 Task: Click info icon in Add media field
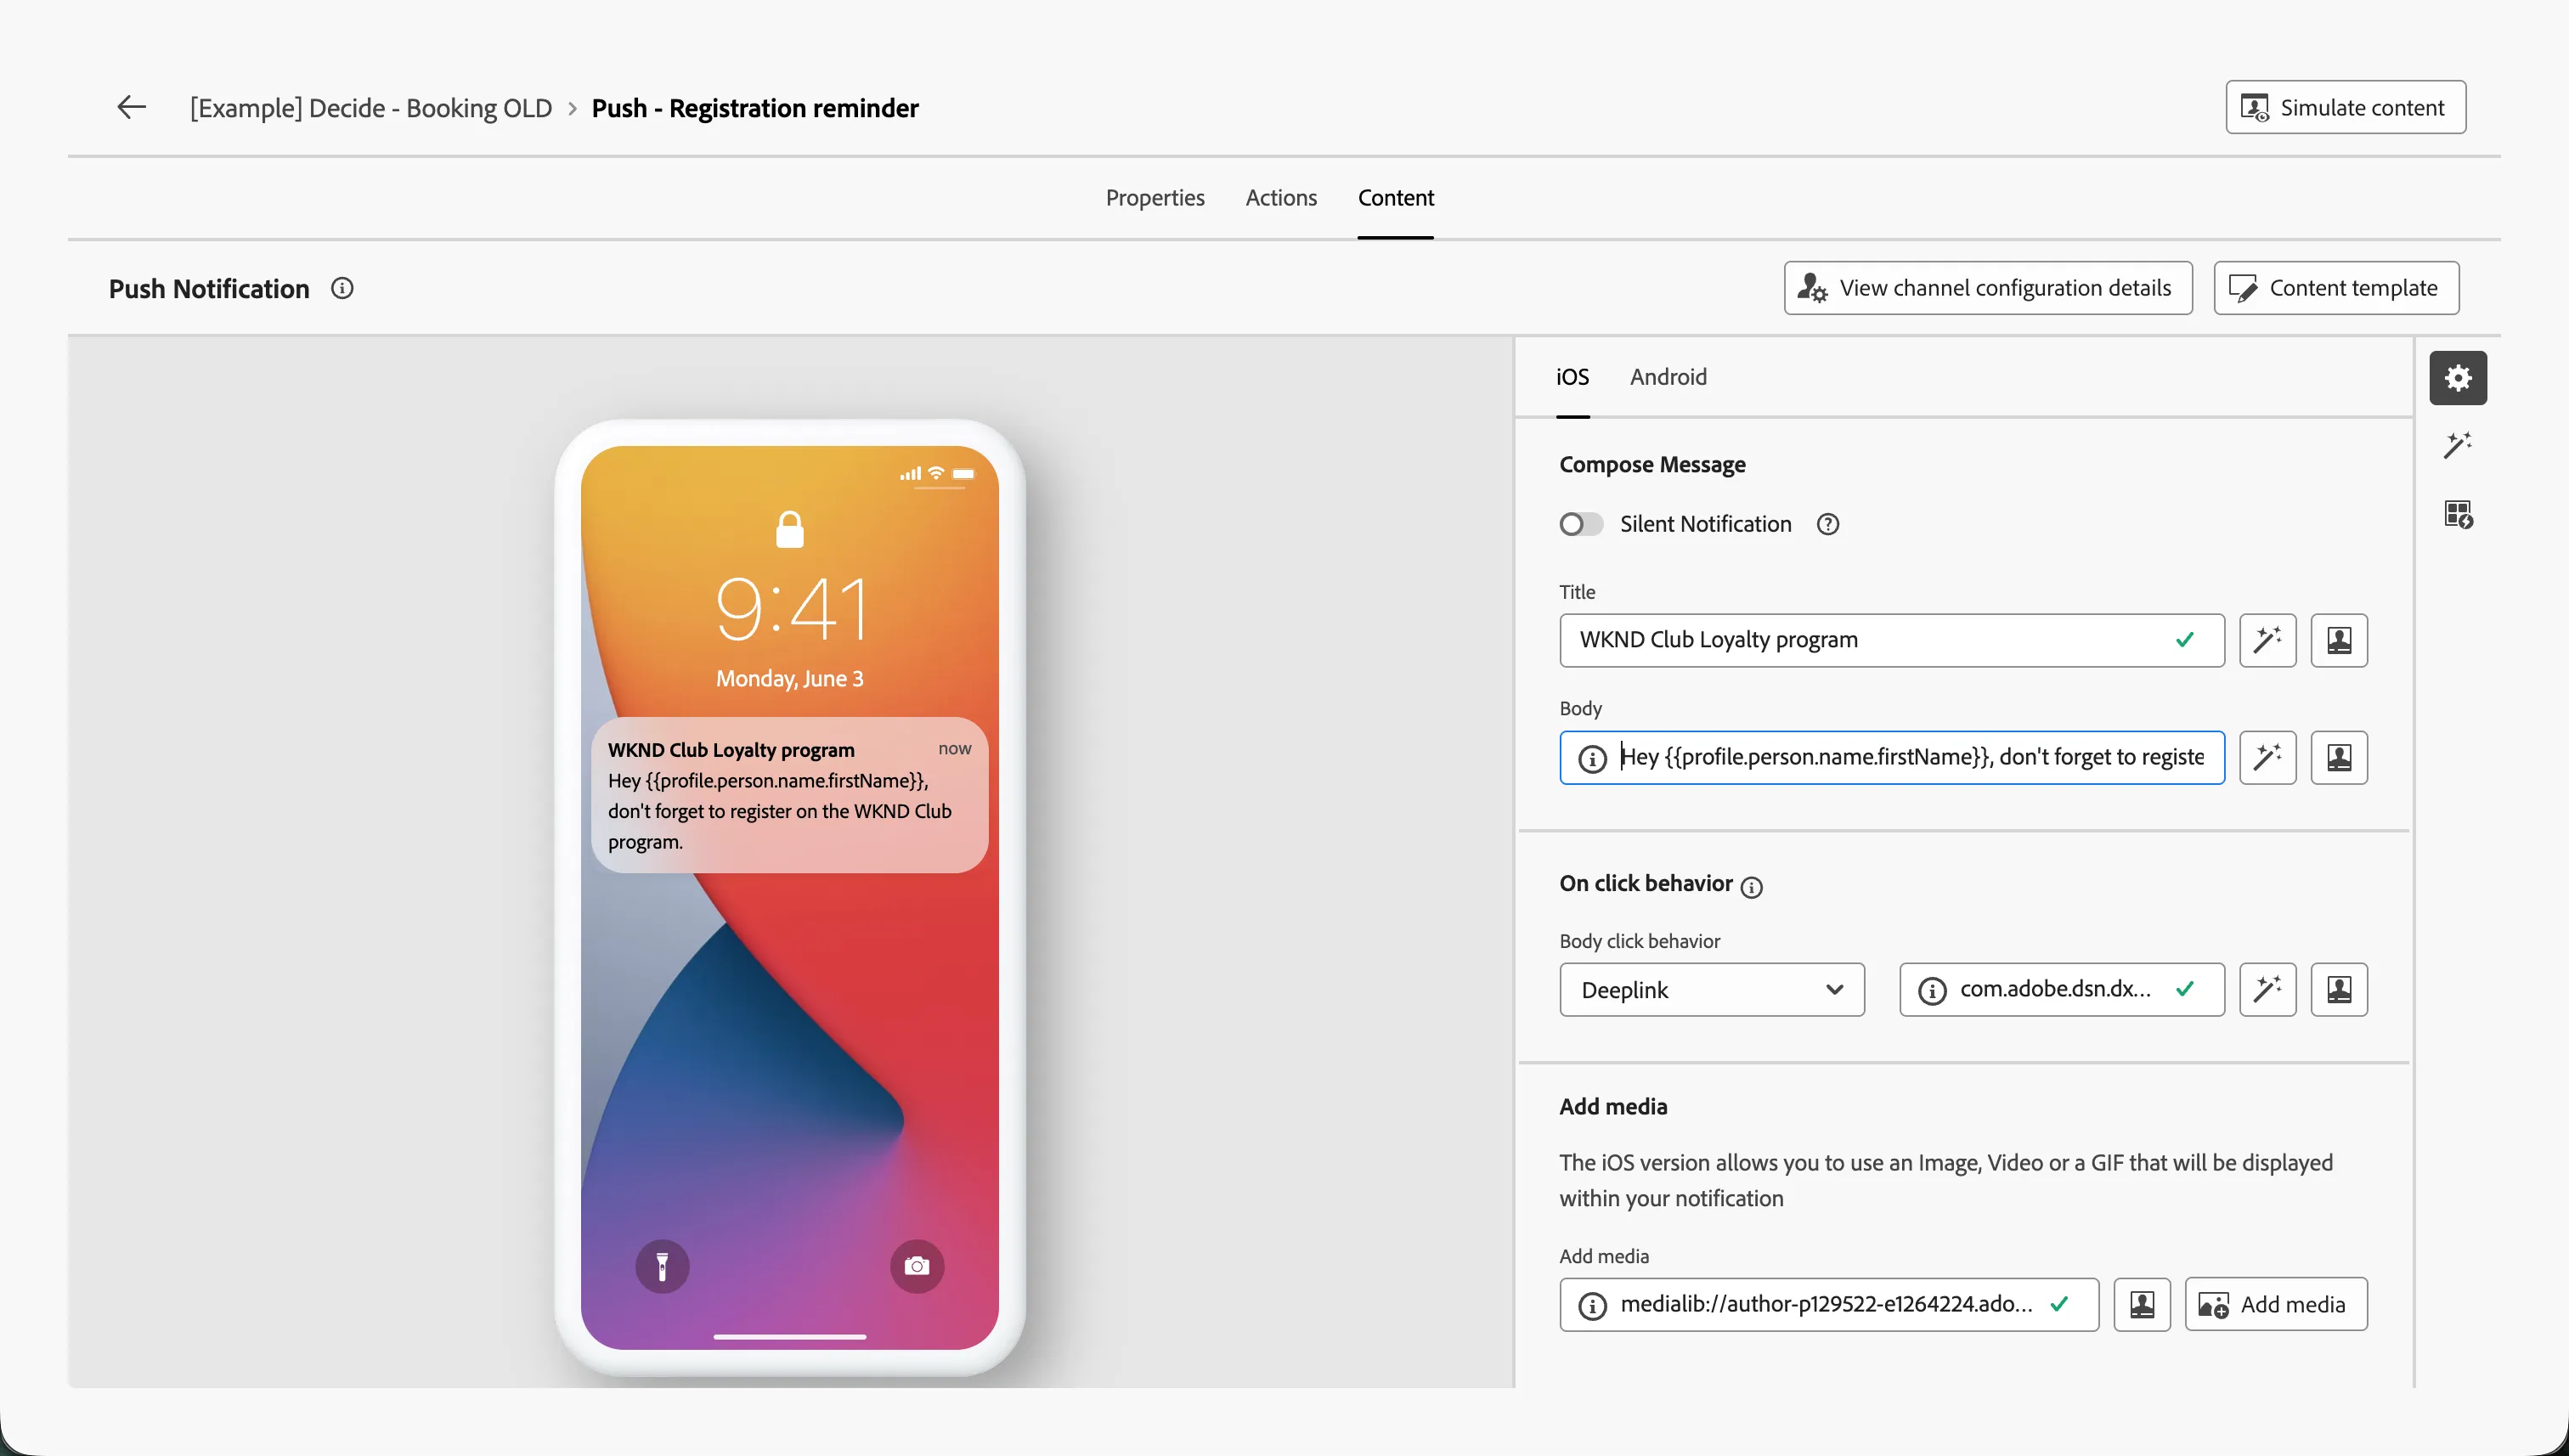click(x=1592, y=1305)
